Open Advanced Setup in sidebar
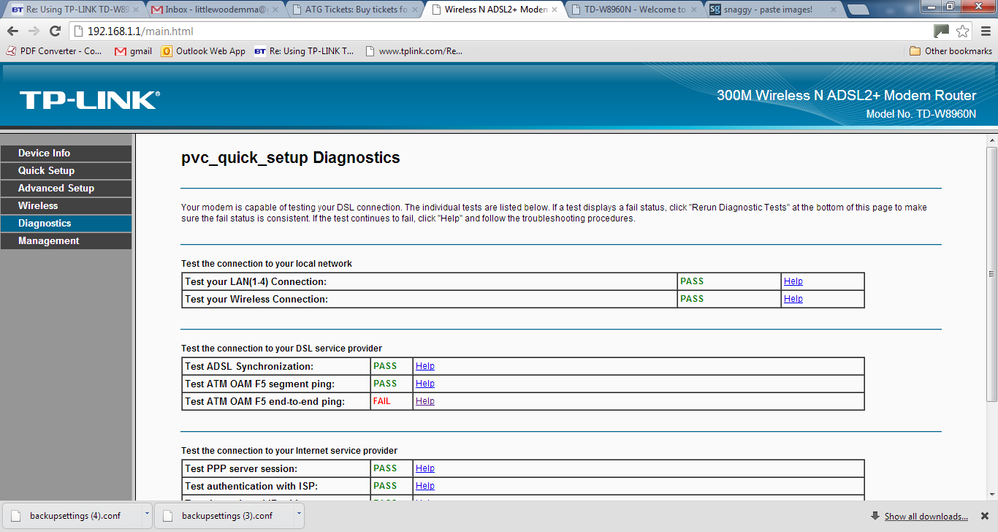The height and width of the screenshot is (532, 998). pos(66,188)
